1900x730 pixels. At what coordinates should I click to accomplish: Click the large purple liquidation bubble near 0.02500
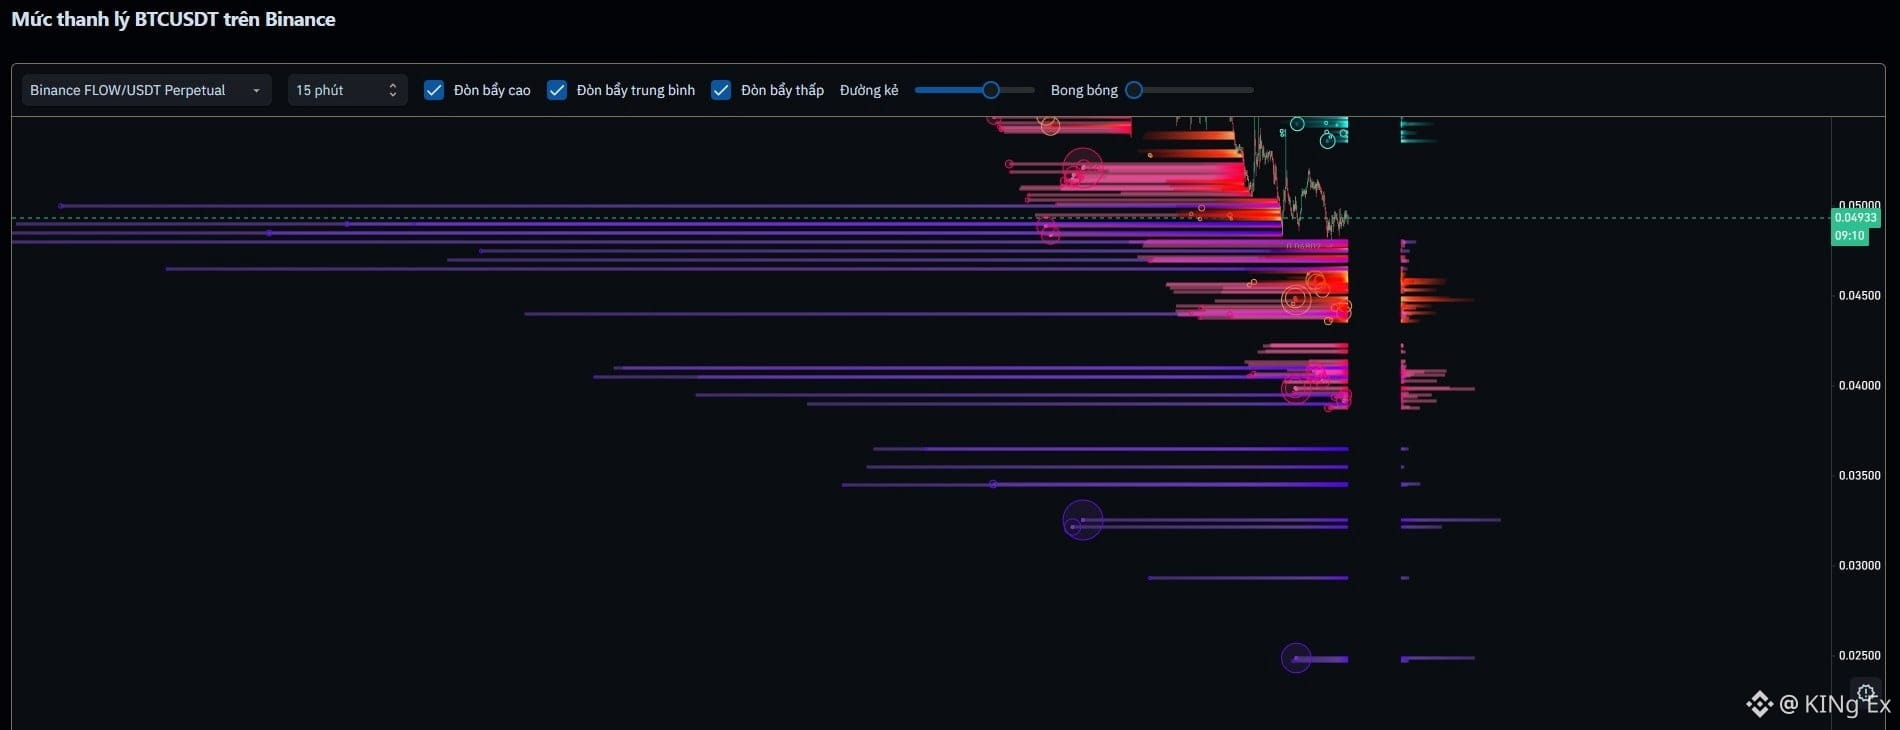click(x=1296, y=658)
